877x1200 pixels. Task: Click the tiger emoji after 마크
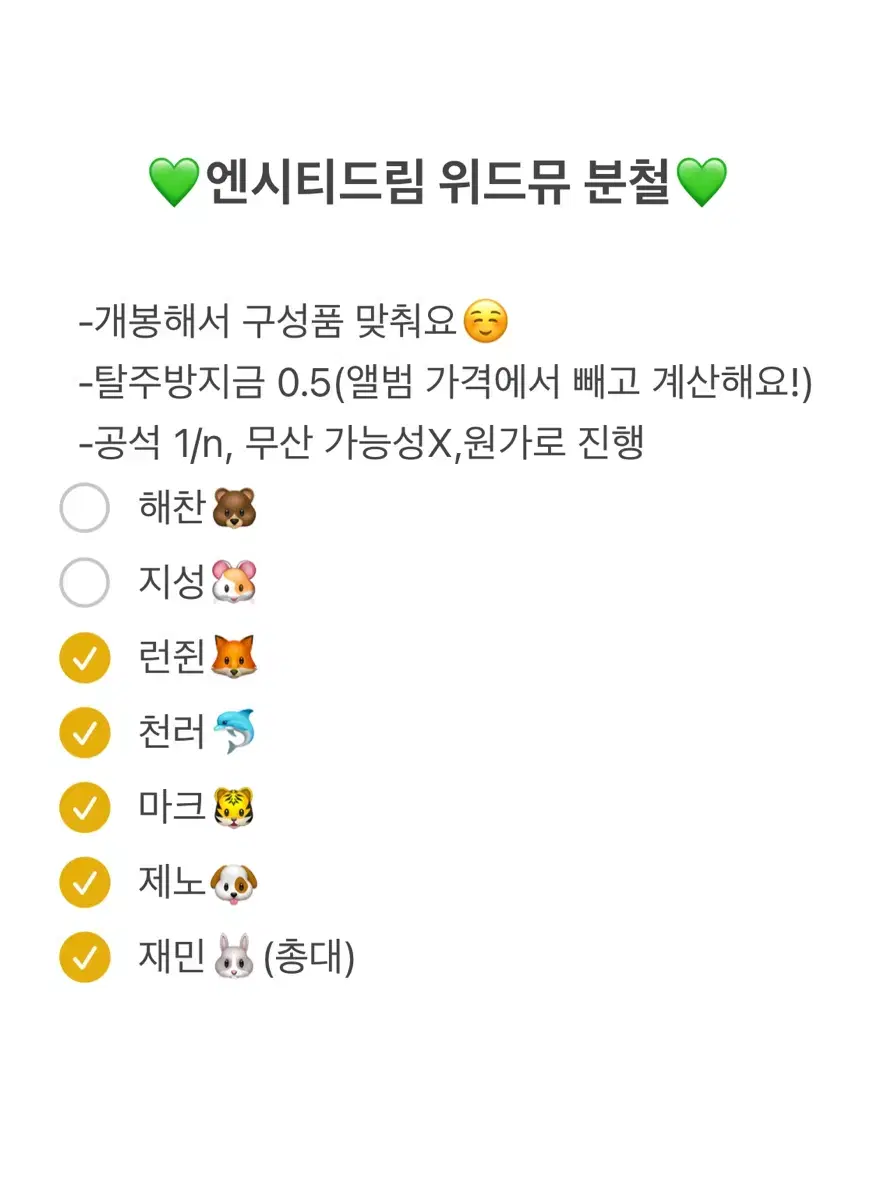pyautogui.click(x=234, y=808)
